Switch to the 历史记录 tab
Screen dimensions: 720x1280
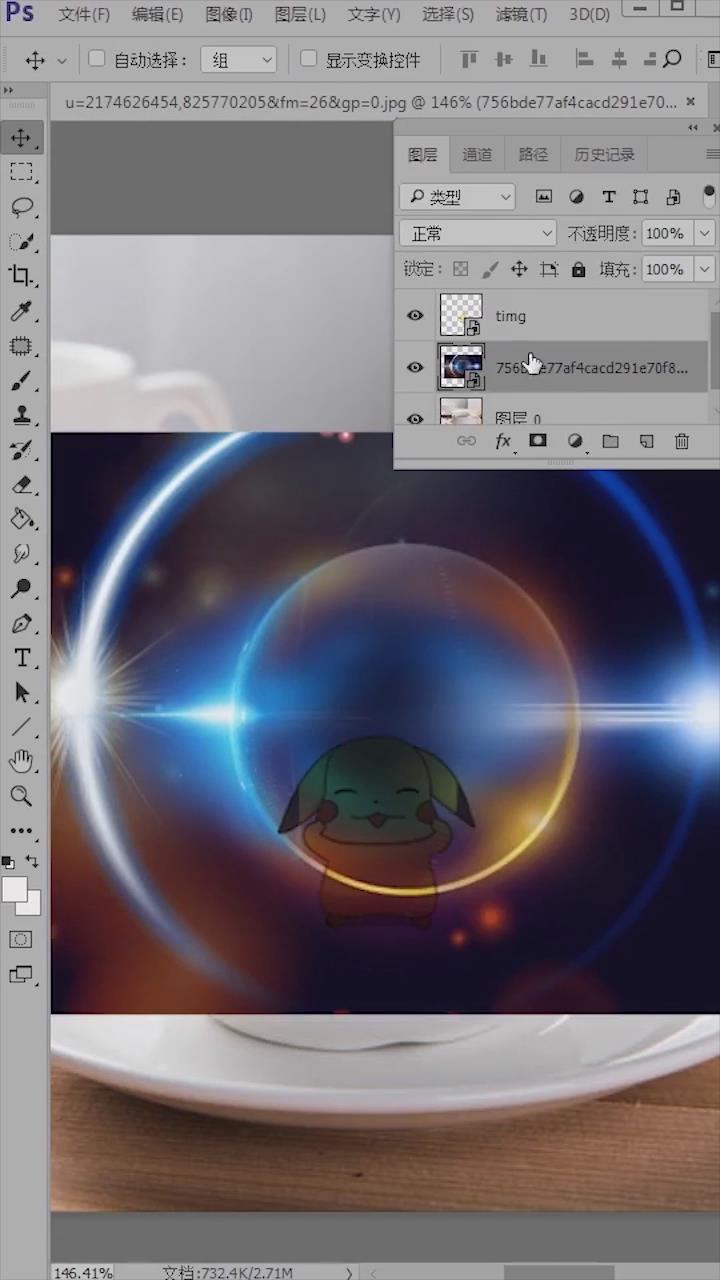pos(604,154)
